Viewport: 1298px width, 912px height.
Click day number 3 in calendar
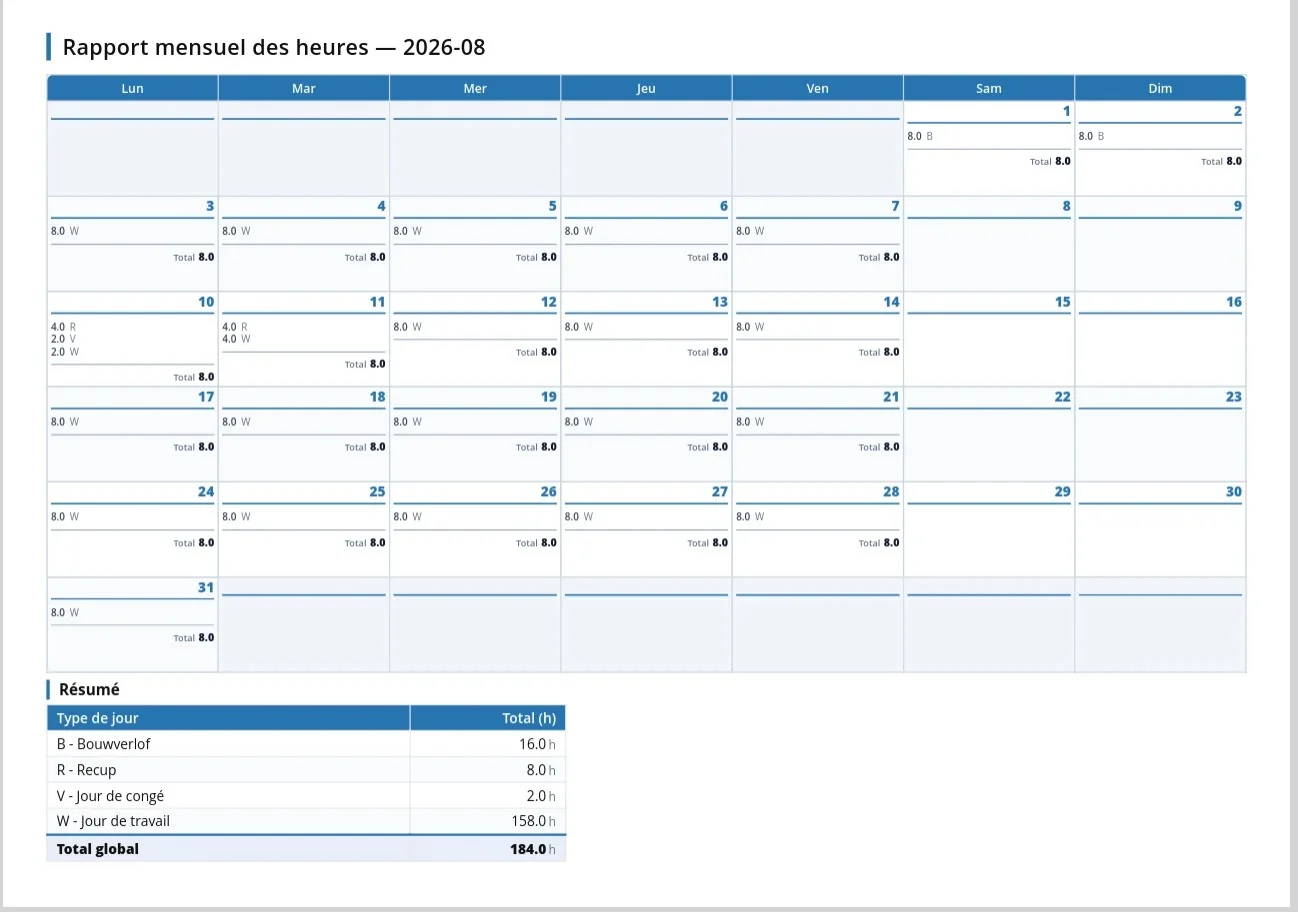tap(210, 206)
